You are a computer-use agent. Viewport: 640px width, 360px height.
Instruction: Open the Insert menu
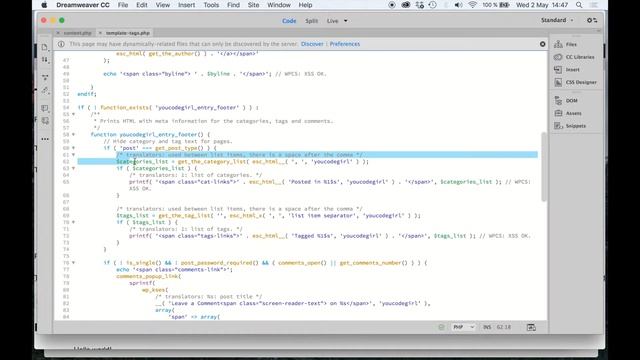pos(186,5)
